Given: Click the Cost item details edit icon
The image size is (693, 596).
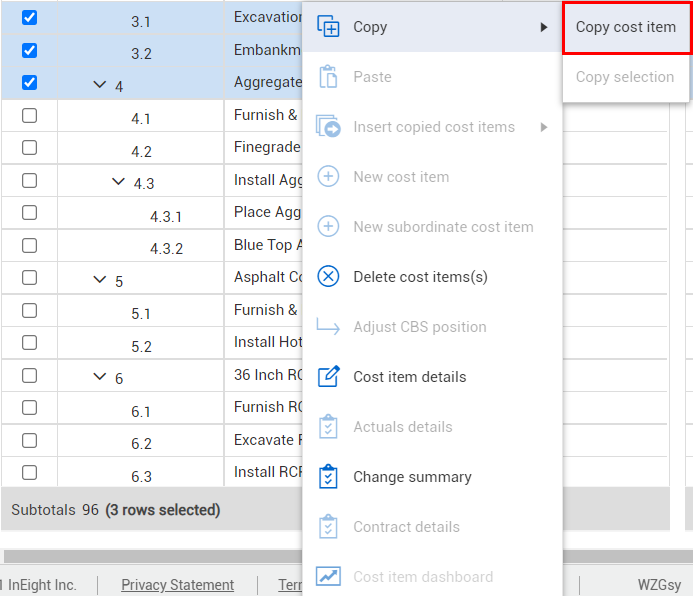Looking at the screenshot, I should (328, 377).
